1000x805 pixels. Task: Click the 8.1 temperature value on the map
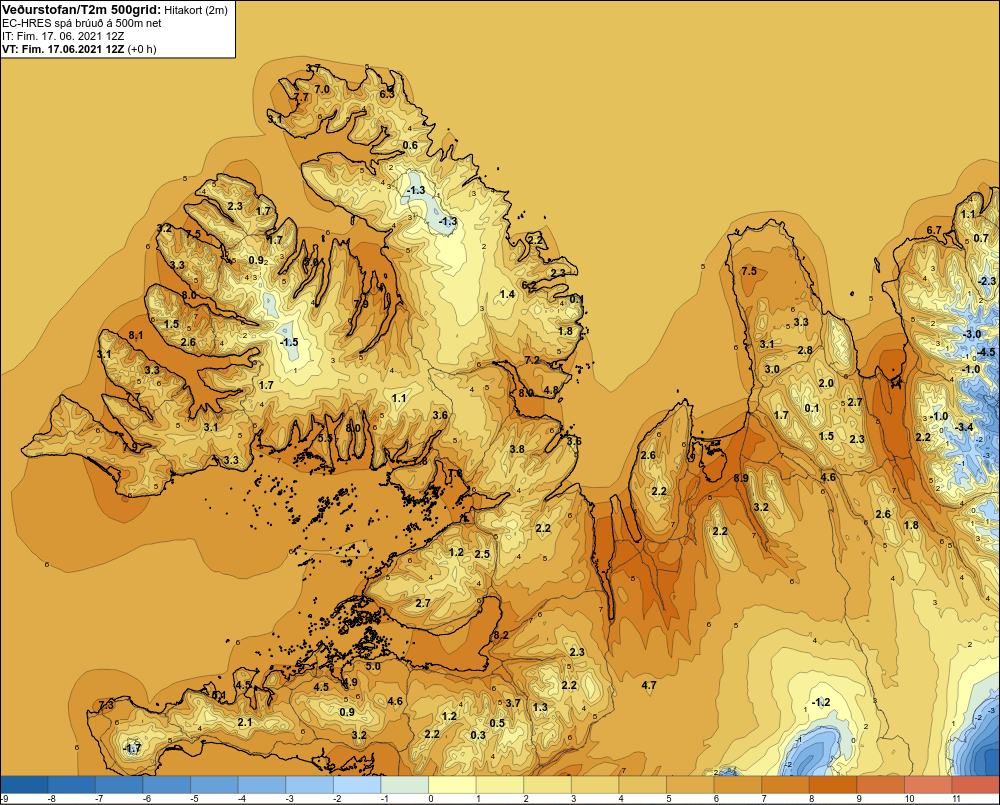coord(135,336)
